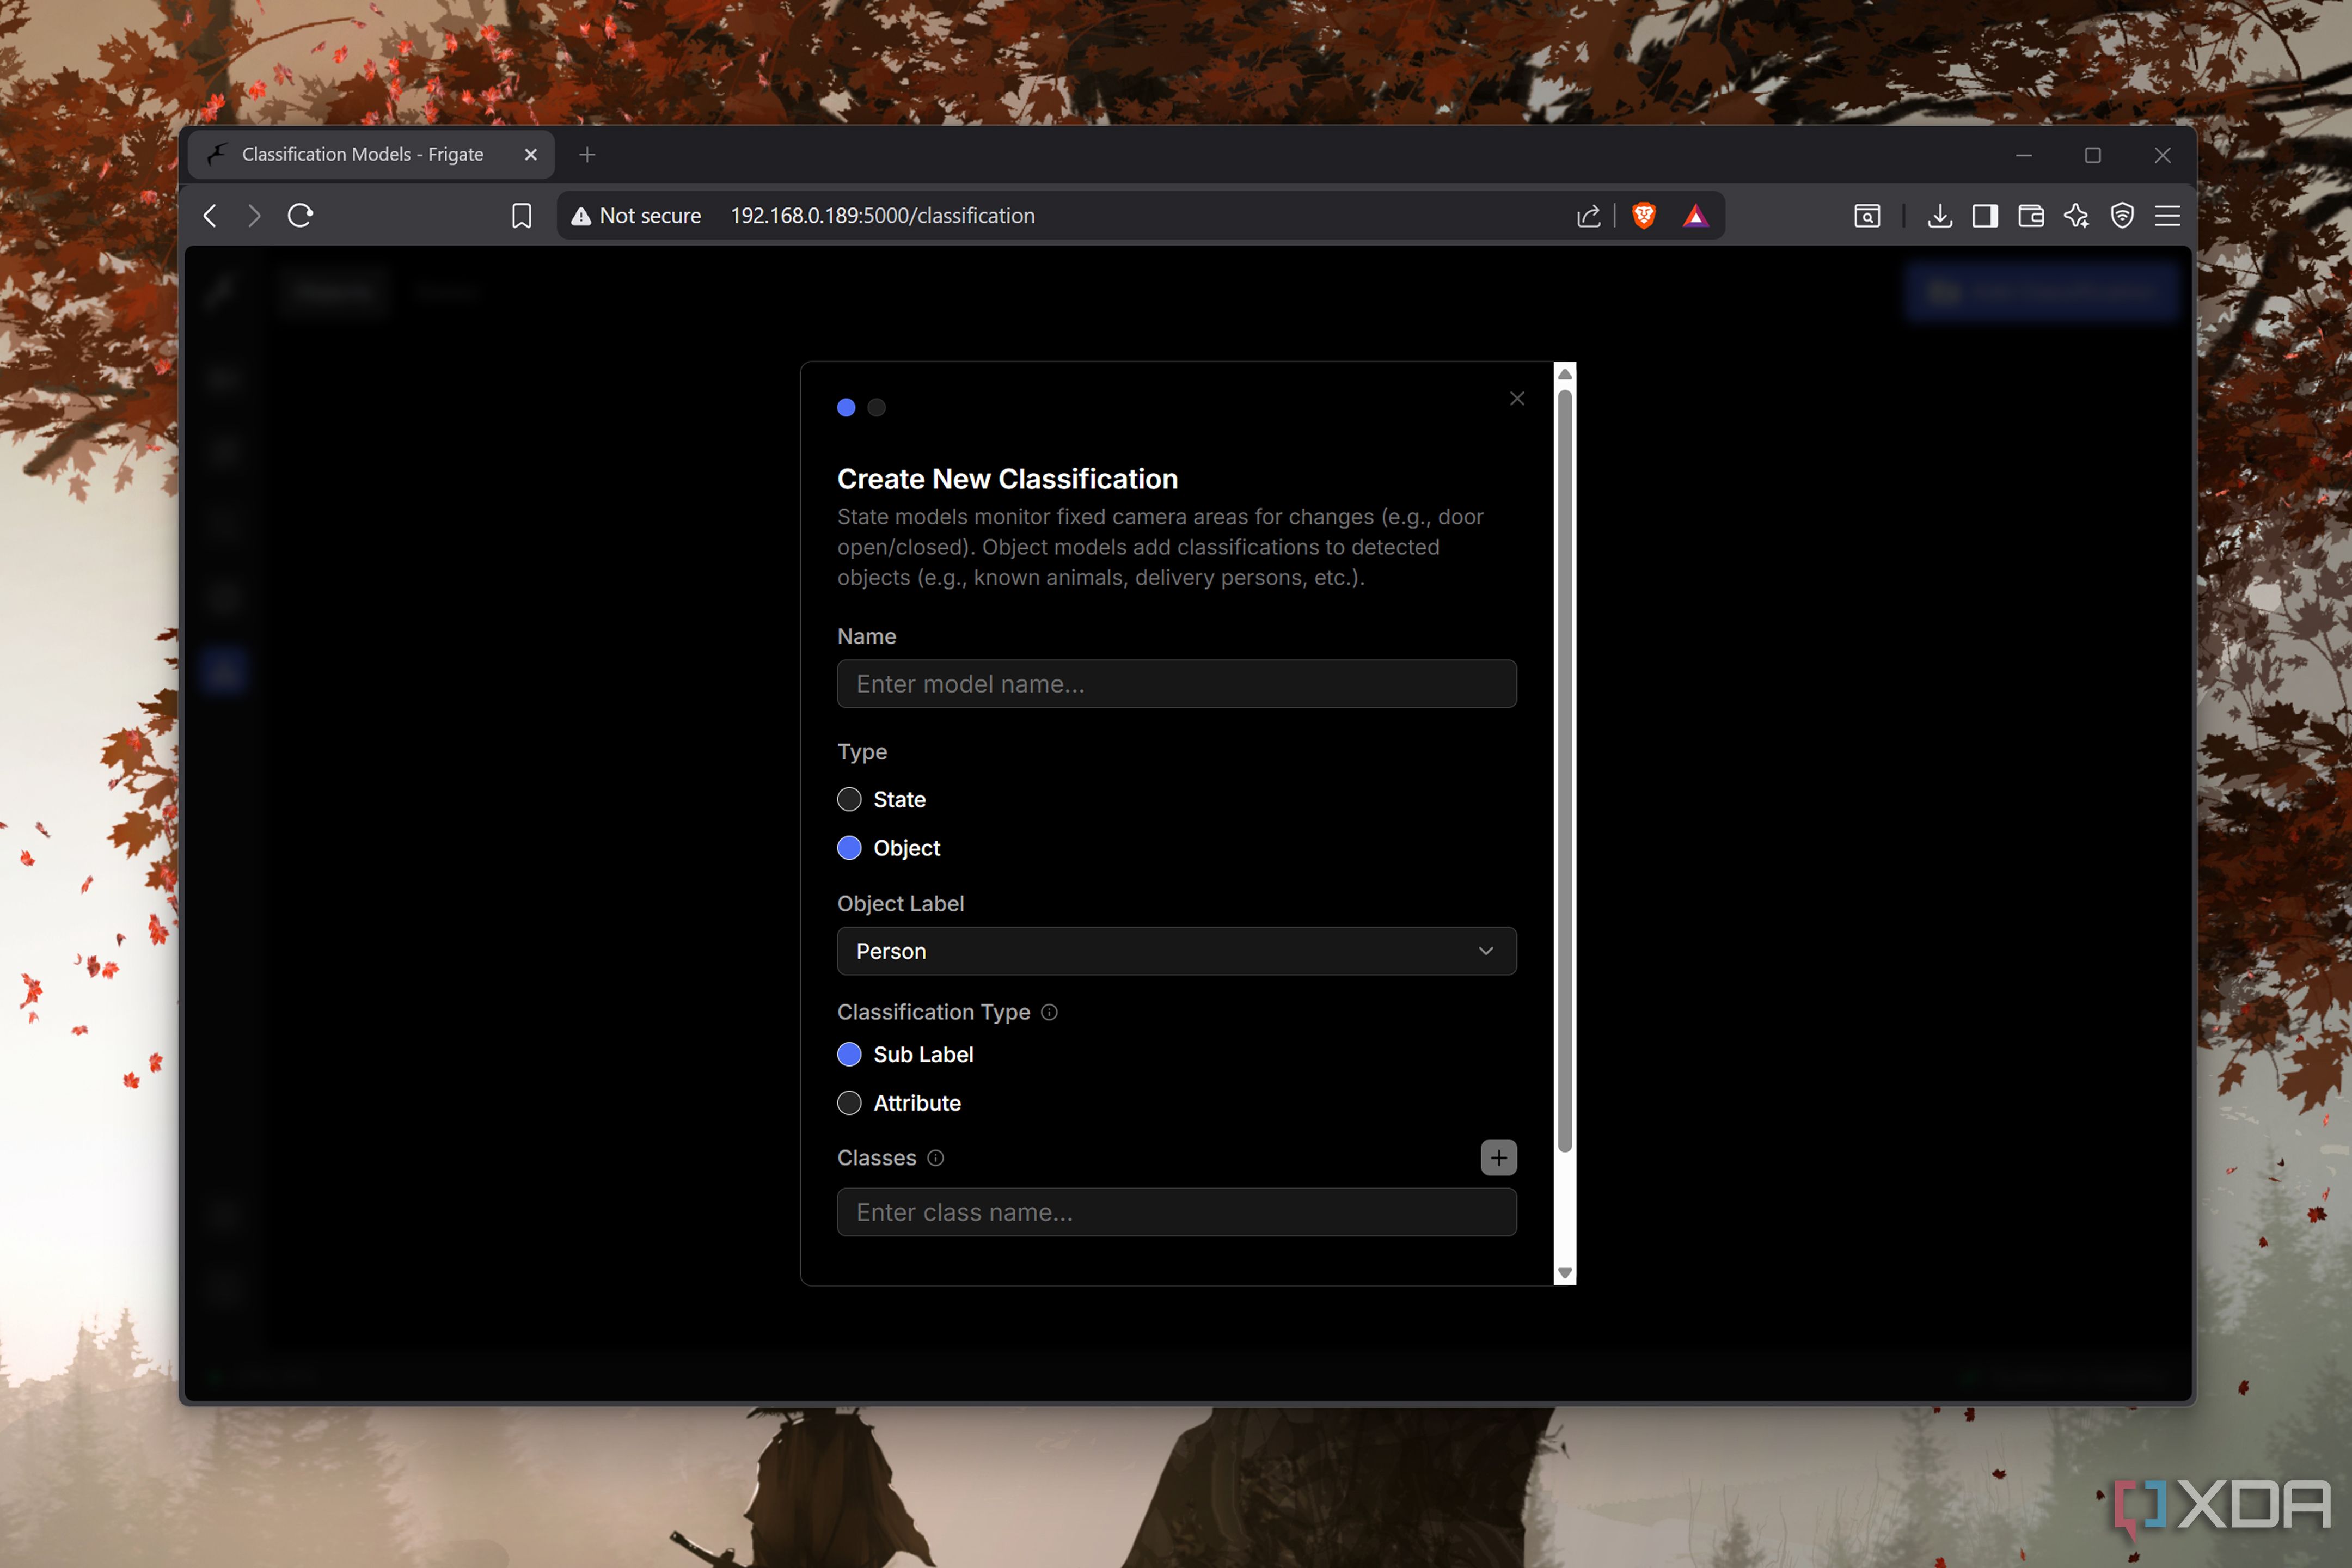Open the downloads icon in toolbar
2352x1568 pixels.
click(x=1939, y=216)
